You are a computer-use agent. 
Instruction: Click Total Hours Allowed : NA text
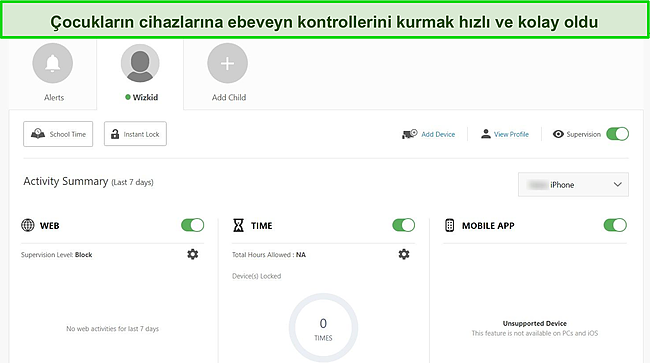(x=269, y=254)
